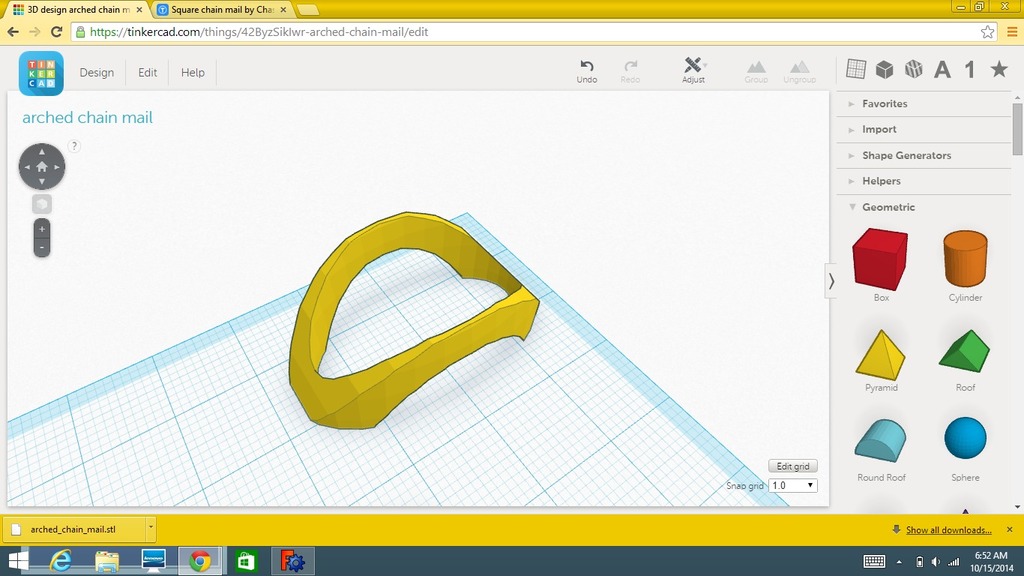1024x576 pixels.
Task: Click the Edit grid button
Action: [793, 466]
